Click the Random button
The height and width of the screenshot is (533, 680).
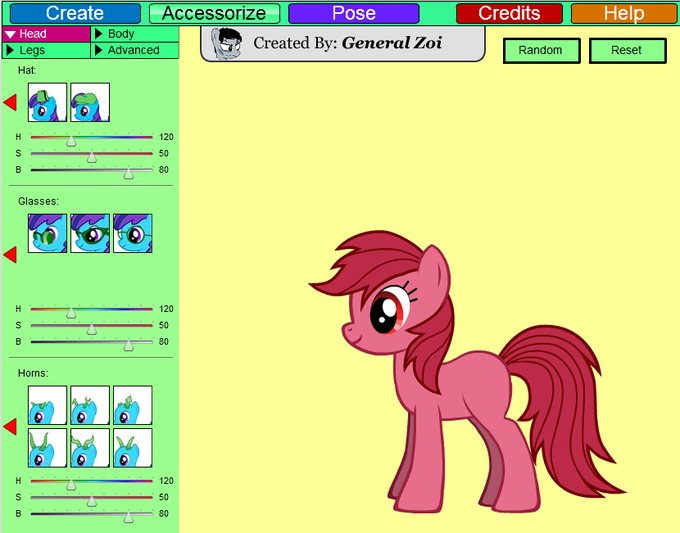pyautogui.click(x=541, y=50)
